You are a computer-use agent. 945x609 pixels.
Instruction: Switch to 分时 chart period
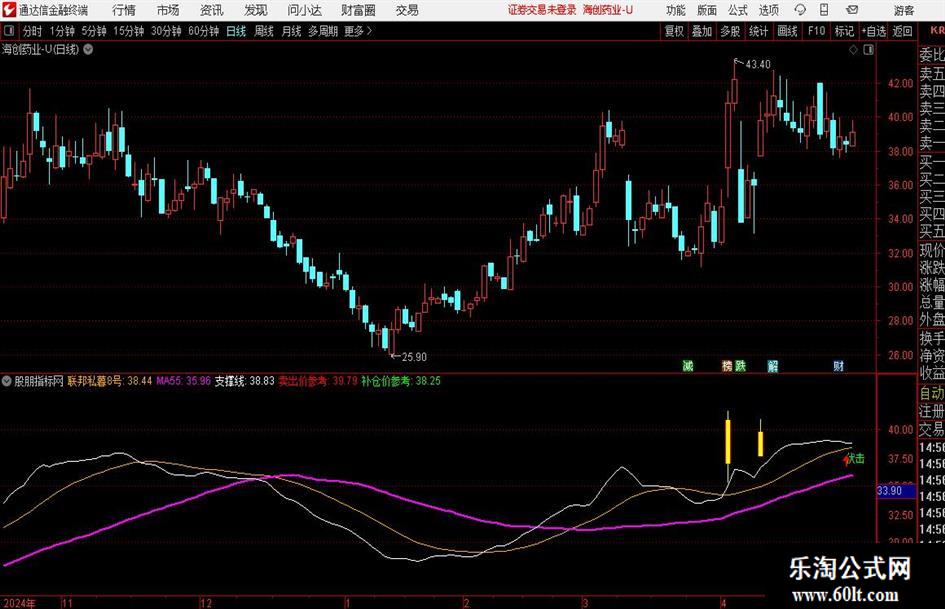pos(33,31)
